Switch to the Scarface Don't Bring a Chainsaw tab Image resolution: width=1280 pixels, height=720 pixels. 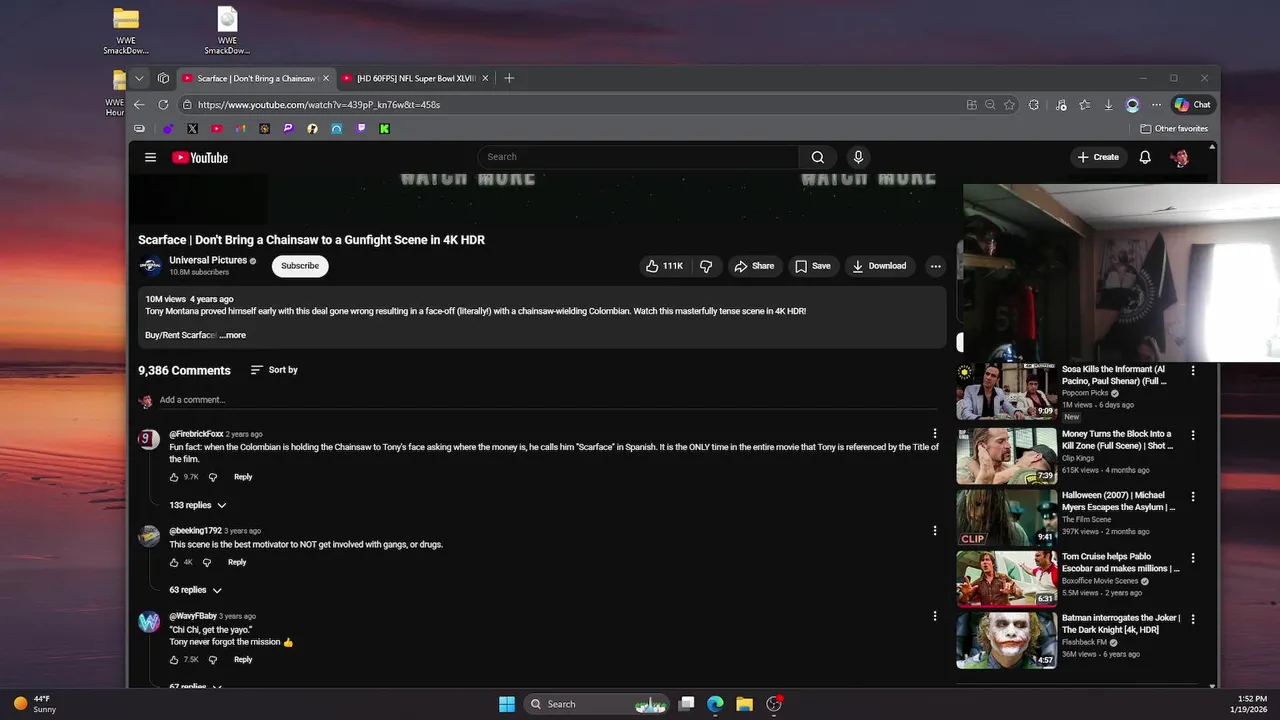click(256, 78)
